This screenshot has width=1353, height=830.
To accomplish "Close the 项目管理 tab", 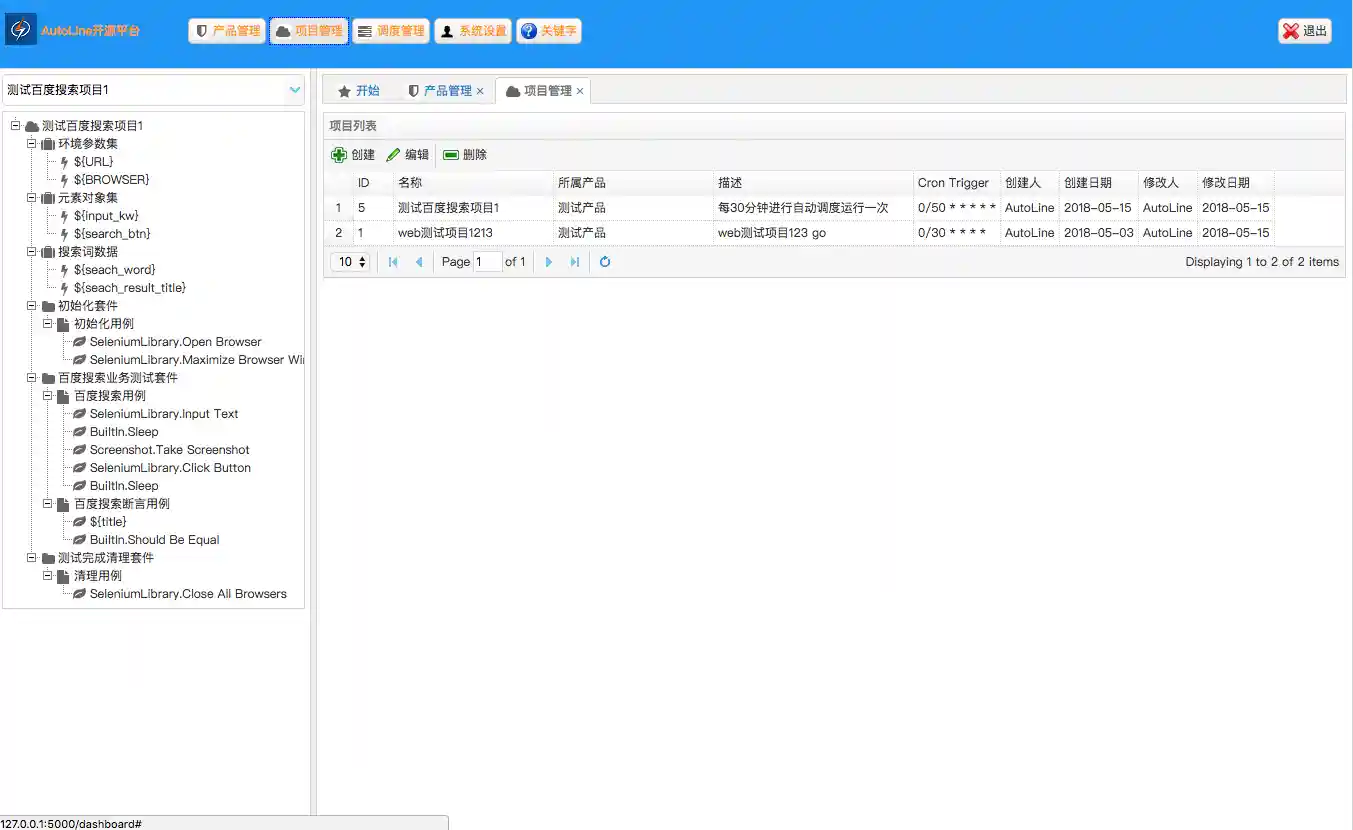I will point(580,91).
